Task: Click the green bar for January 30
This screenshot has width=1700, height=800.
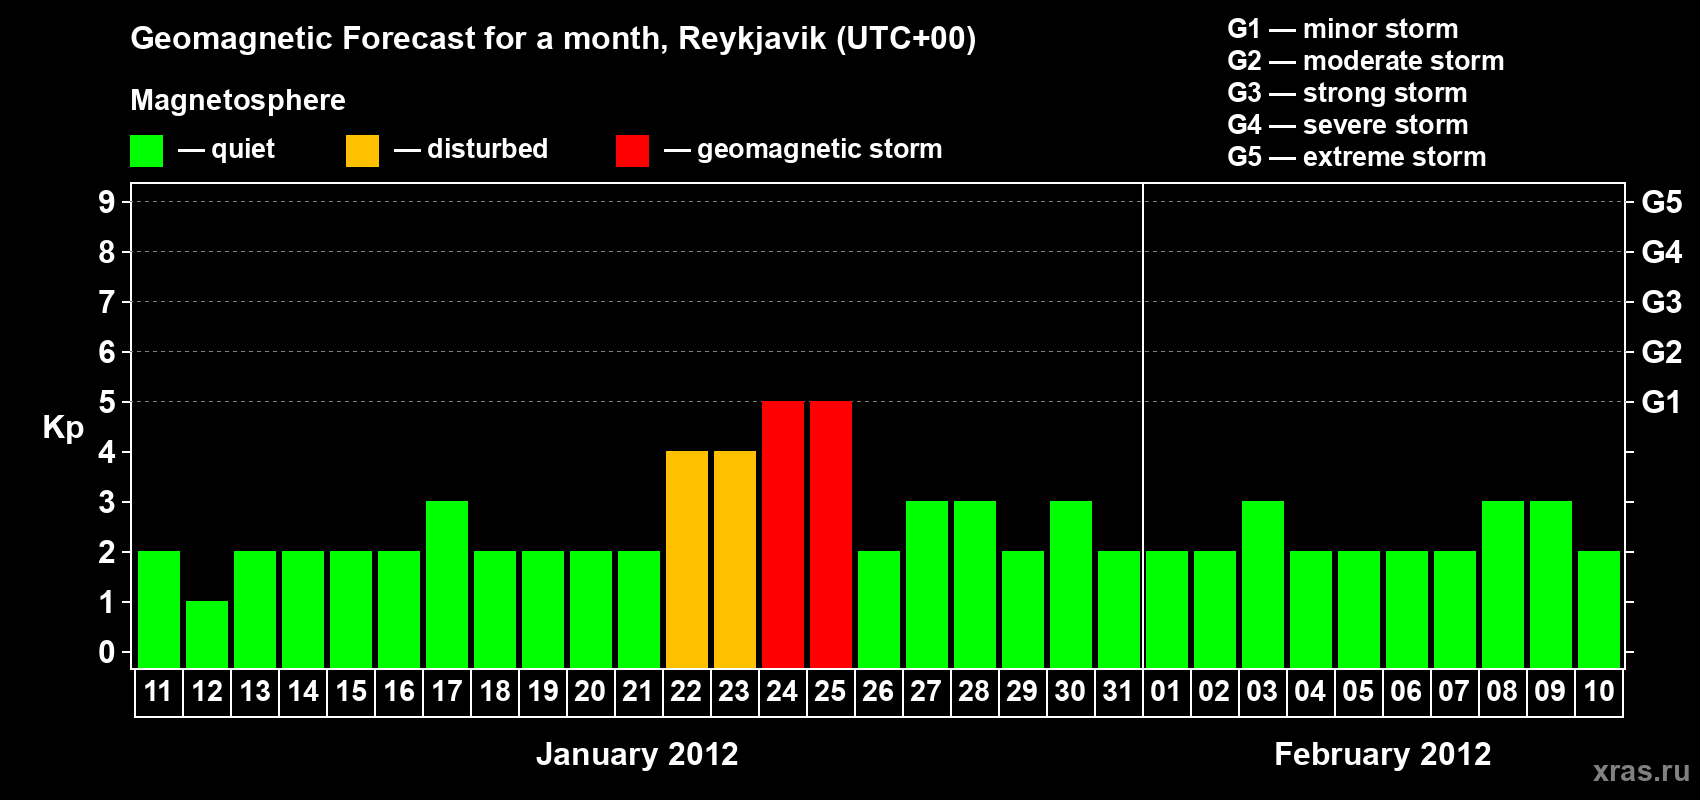Action: (x=1071, y=584)
